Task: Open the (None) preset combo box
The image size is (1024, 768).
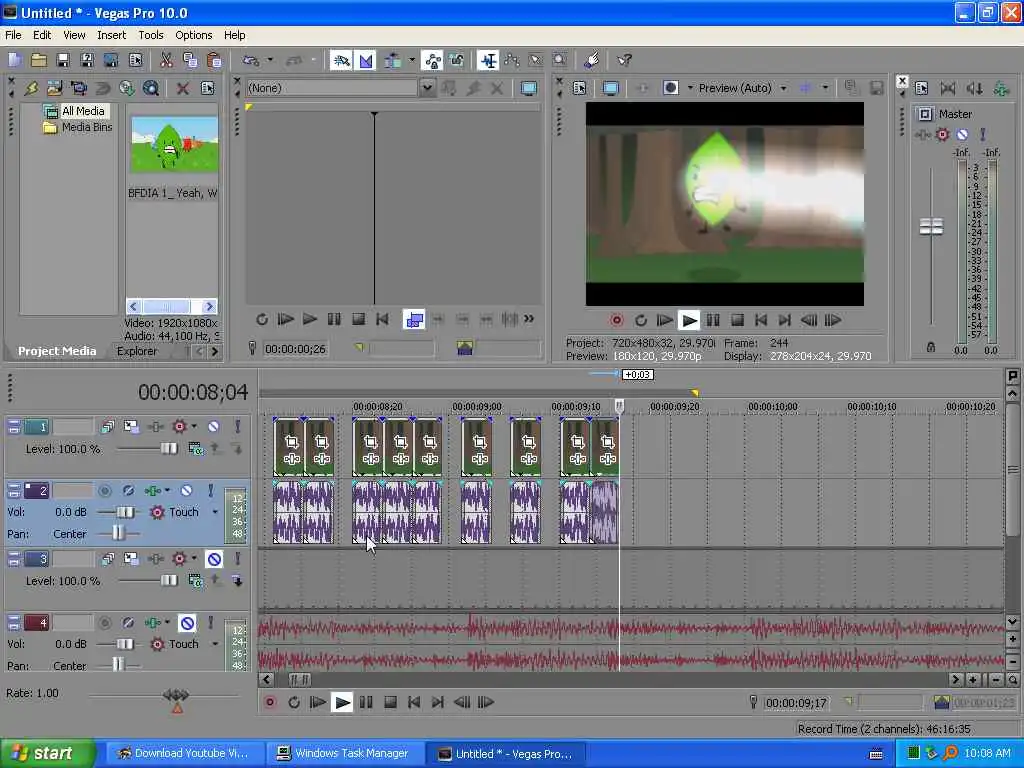Action: (x=426, y=88)
